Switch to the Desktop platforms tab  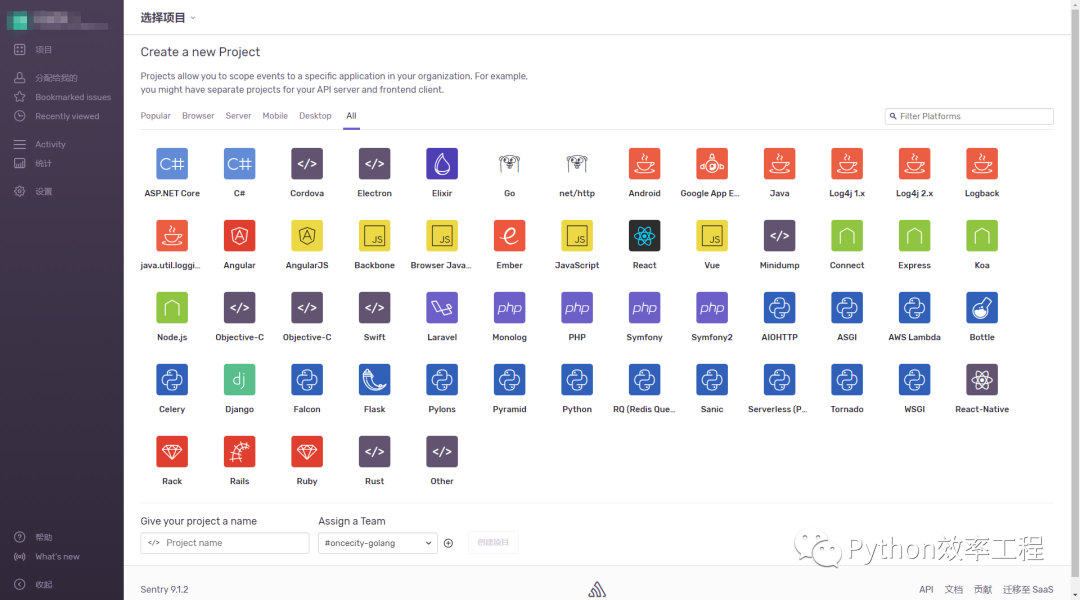pos(315,116)
